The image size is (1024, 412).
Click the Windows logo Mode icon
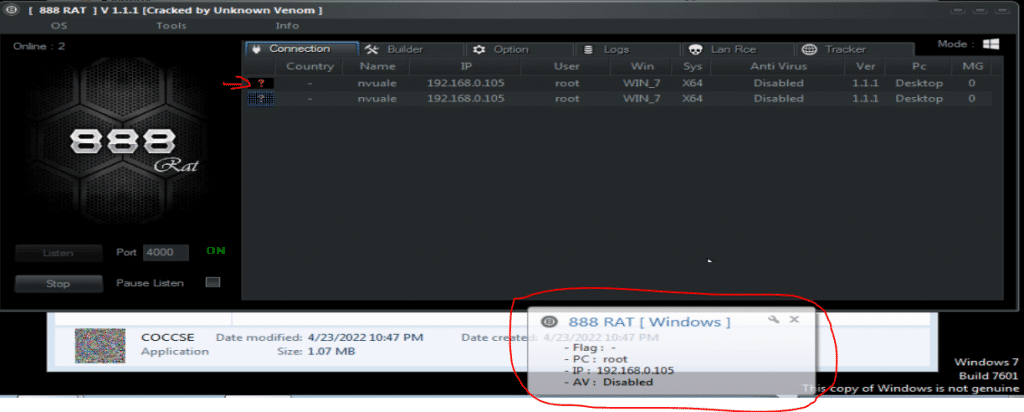pyautogui.click(x=991, y=44)
